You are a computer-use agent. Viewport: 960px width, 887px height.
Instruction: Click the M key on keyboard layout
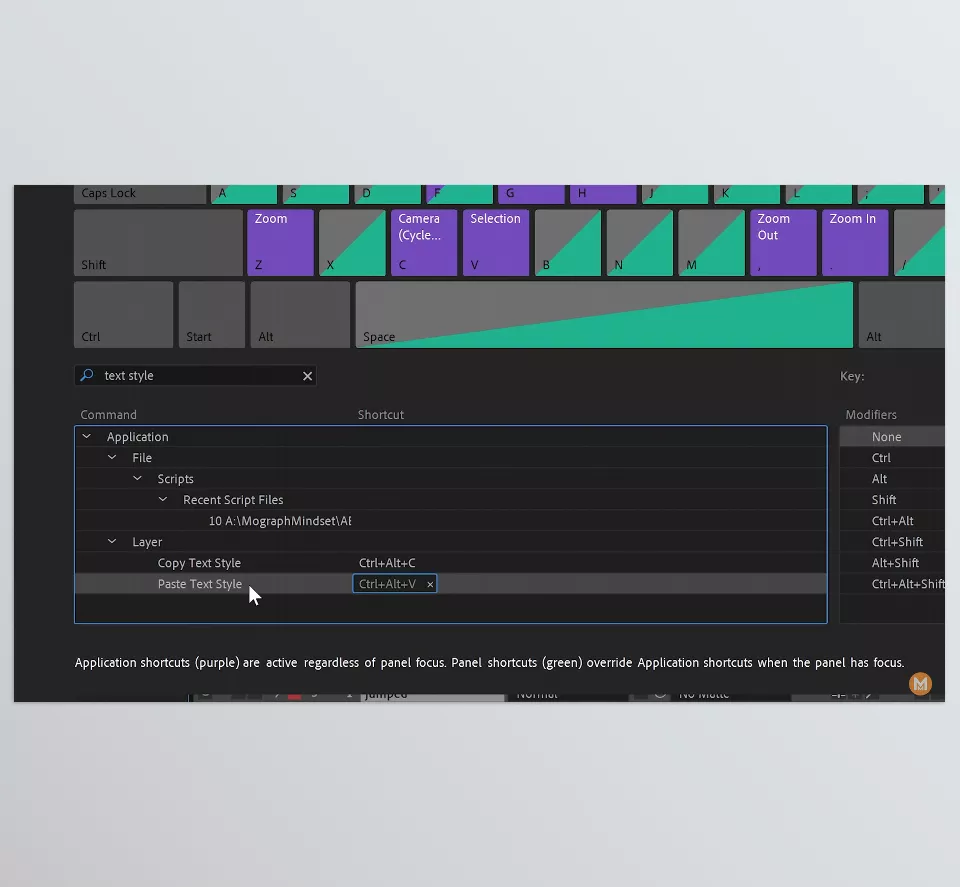coord(711,242)
